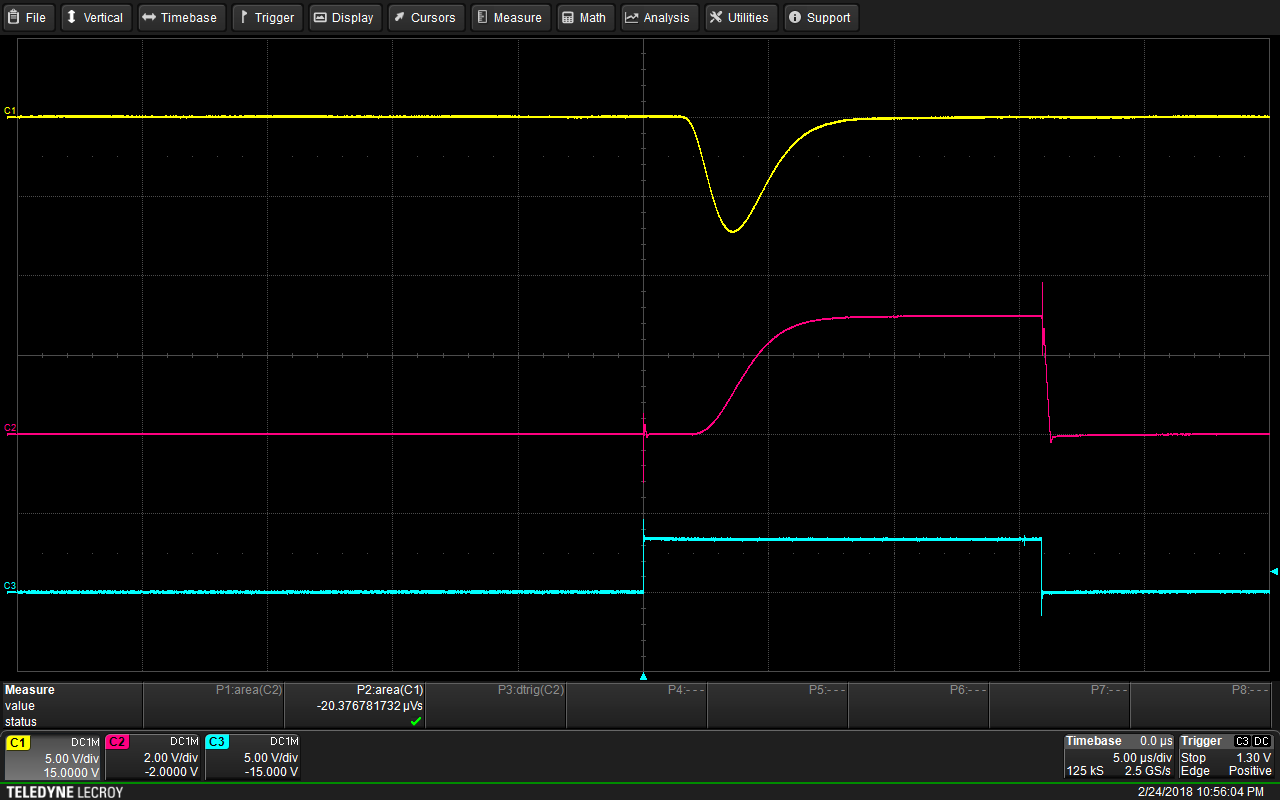Click the C1 channel descriptor box
This screenshot has width=1280, height=800.
point(54,757)
